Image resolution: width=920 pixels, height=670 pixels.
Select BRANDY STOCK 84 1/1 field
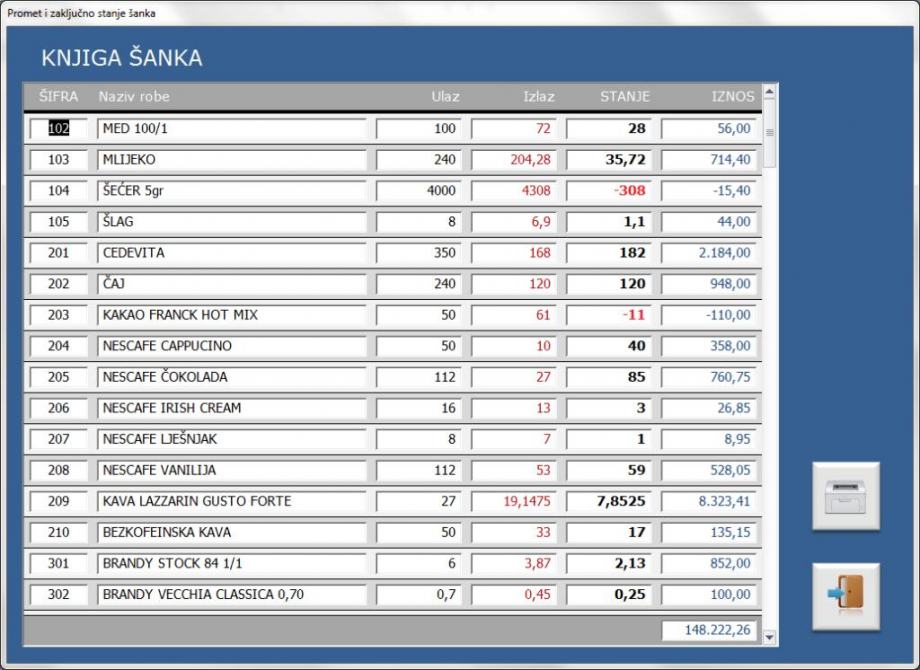tap(232, 564)
